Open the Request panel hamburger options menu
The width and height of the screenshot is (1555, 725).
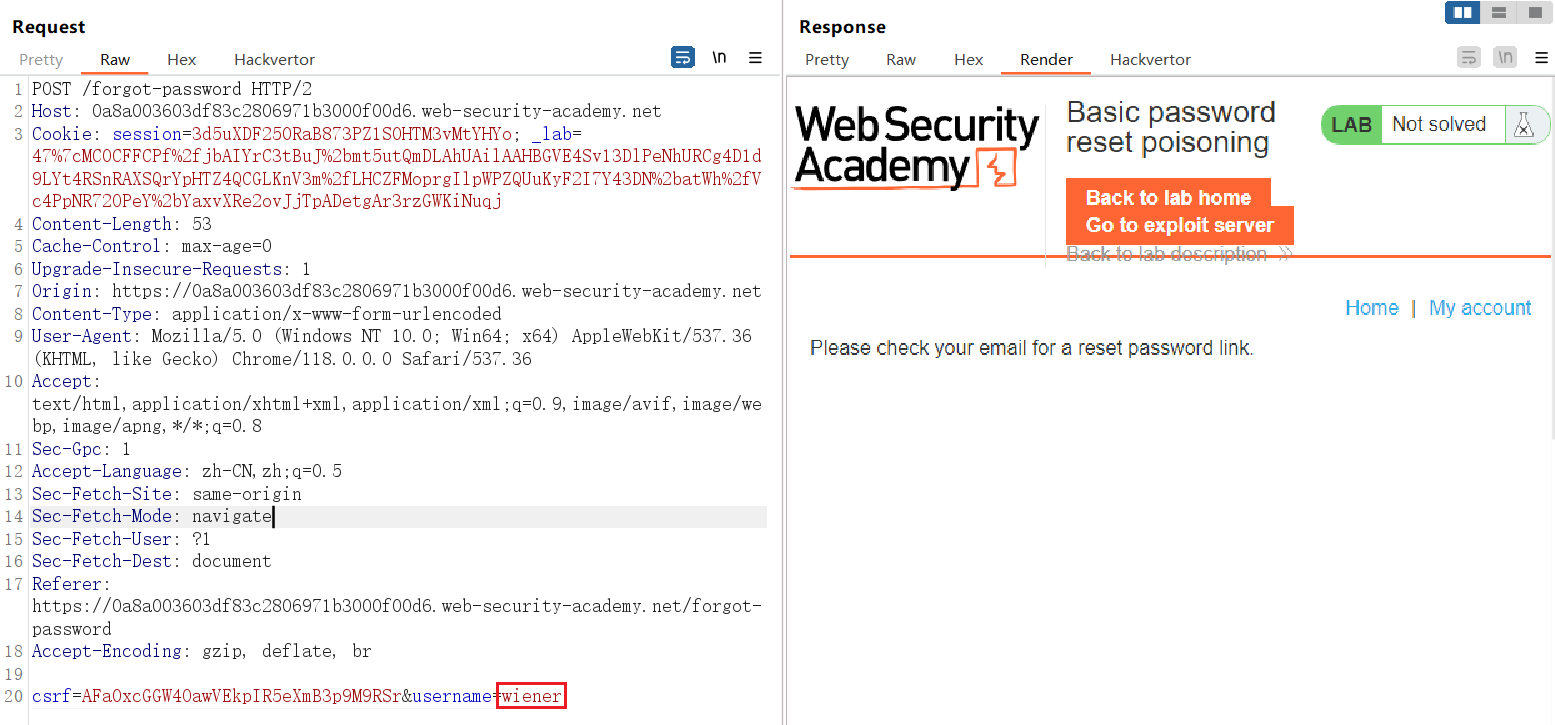click(756, 58)
